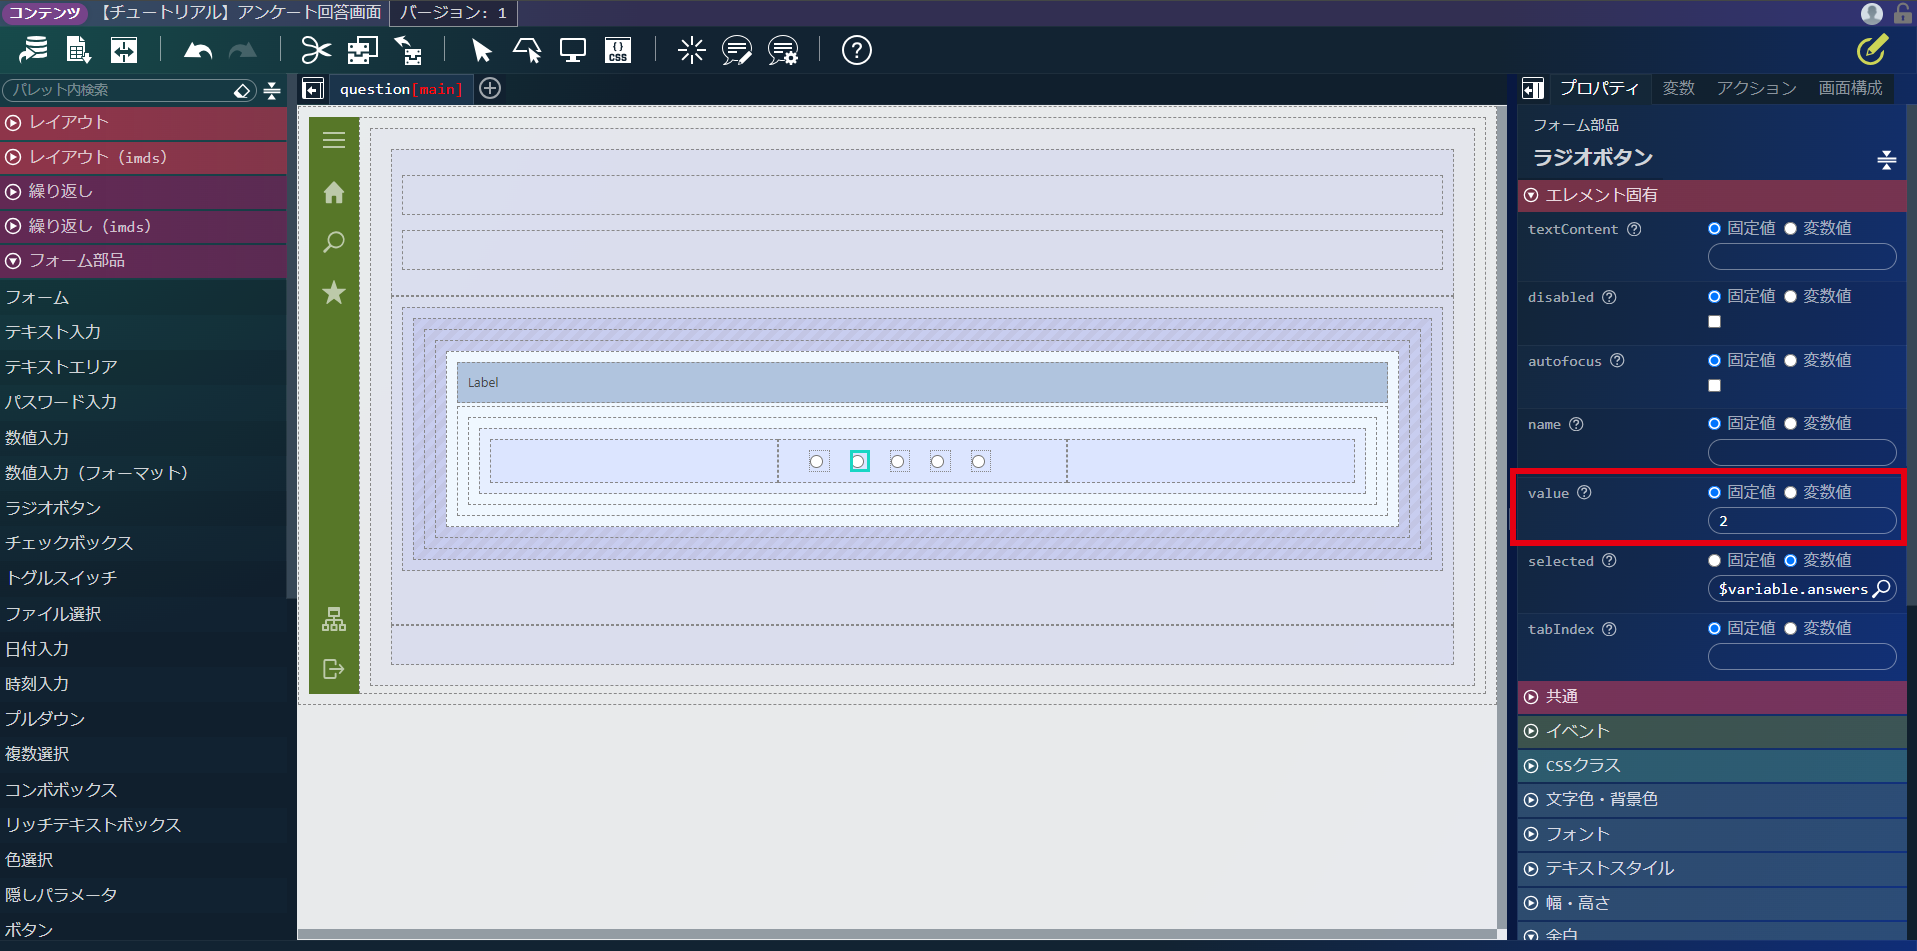Click the scissors cut icon

click(x=316, y=50)
